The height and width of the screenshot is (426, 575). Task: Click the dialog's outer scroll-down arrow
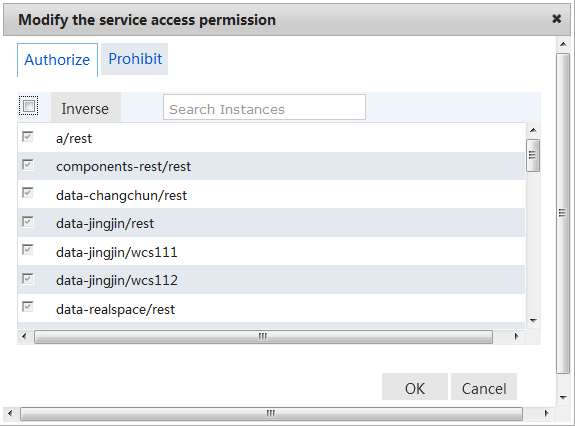tap(563, 397)
